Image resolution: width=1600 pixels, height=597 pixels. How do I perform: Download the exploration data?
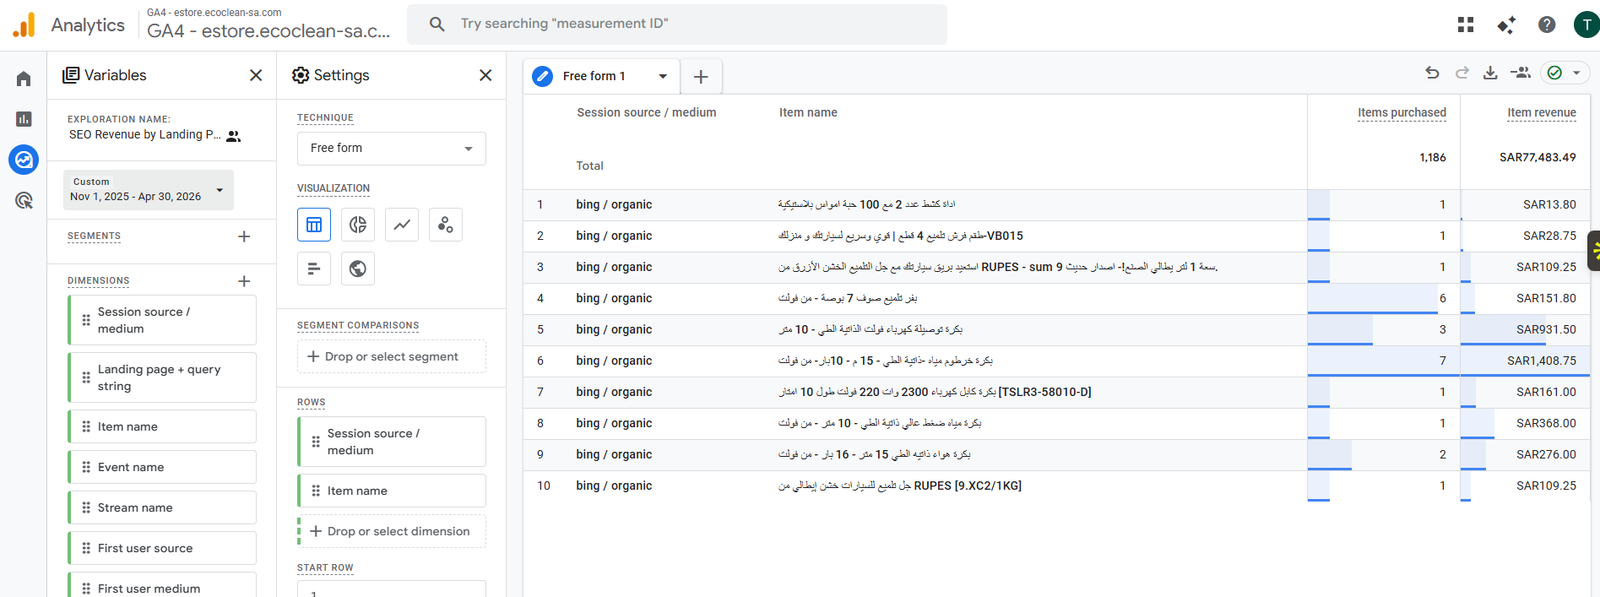[1490, 73]
